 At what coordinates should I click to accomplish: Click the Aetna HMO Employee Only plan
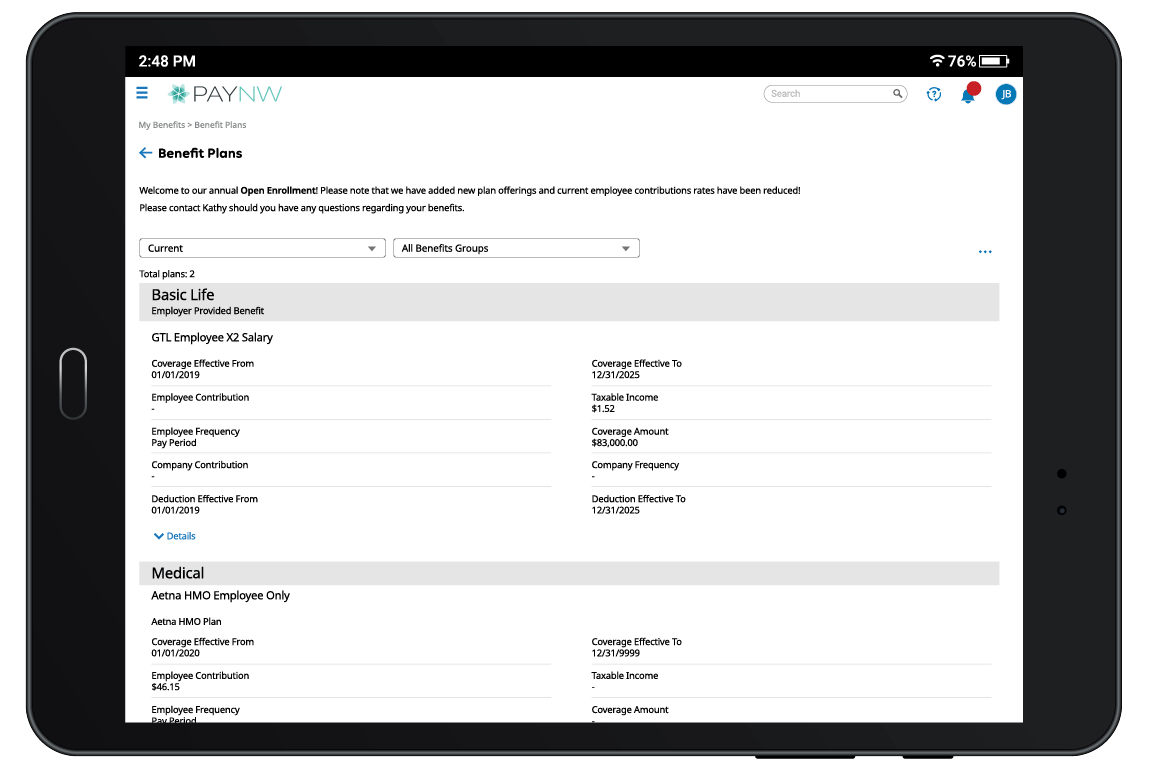[x=219, y=595]
